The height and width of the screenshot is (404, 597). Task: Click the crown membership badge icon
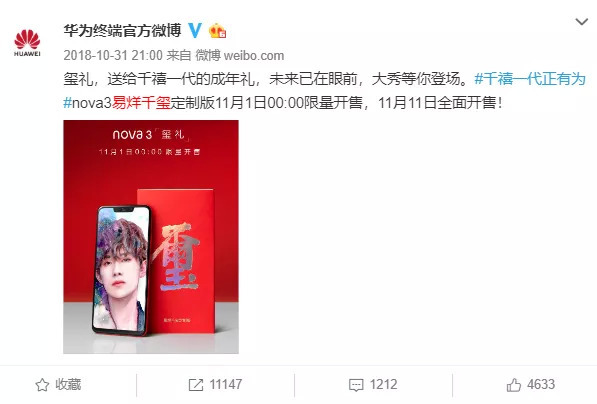217,30
